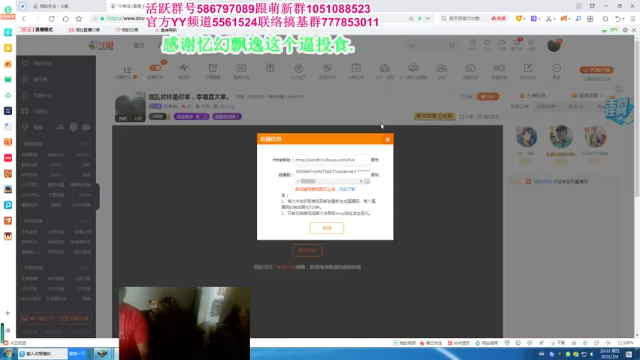
Task: Click the gift box icon in streamer toolbar
Action: point(270,68)
